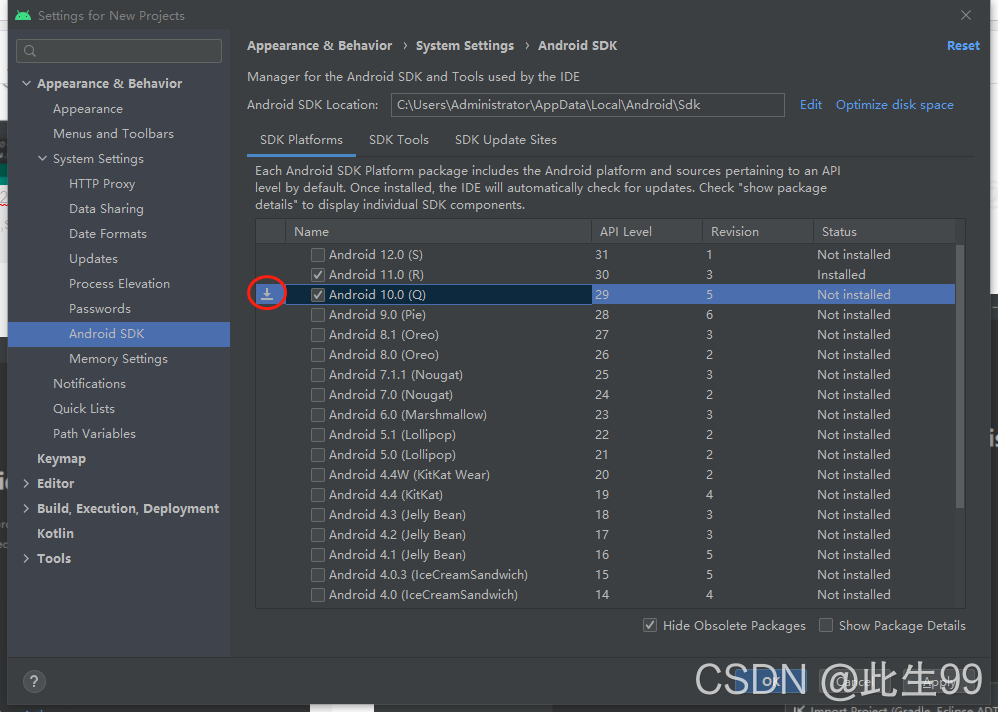Click Optimize disk space link

coord(894,105)
